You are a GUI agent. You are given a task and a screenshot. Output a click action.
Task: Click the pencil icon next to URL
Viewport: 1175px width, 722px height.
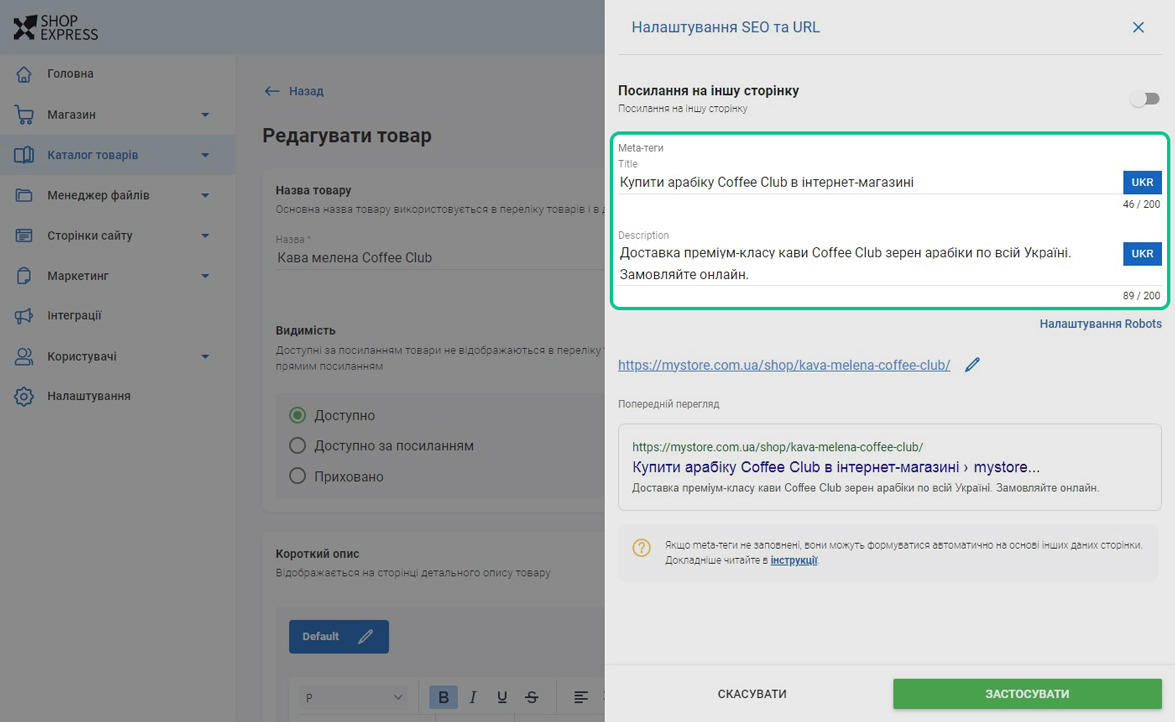(972, 365)
